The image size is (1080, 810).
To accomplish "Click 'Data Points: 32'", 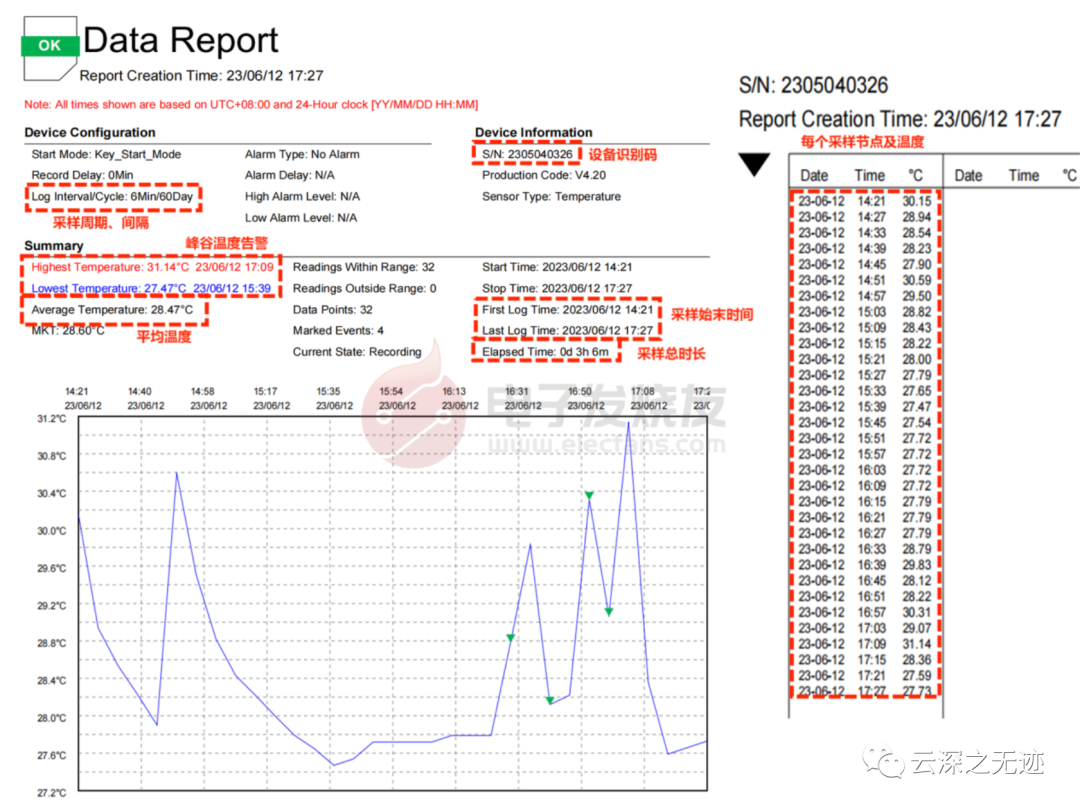I will tap(333, 310).
